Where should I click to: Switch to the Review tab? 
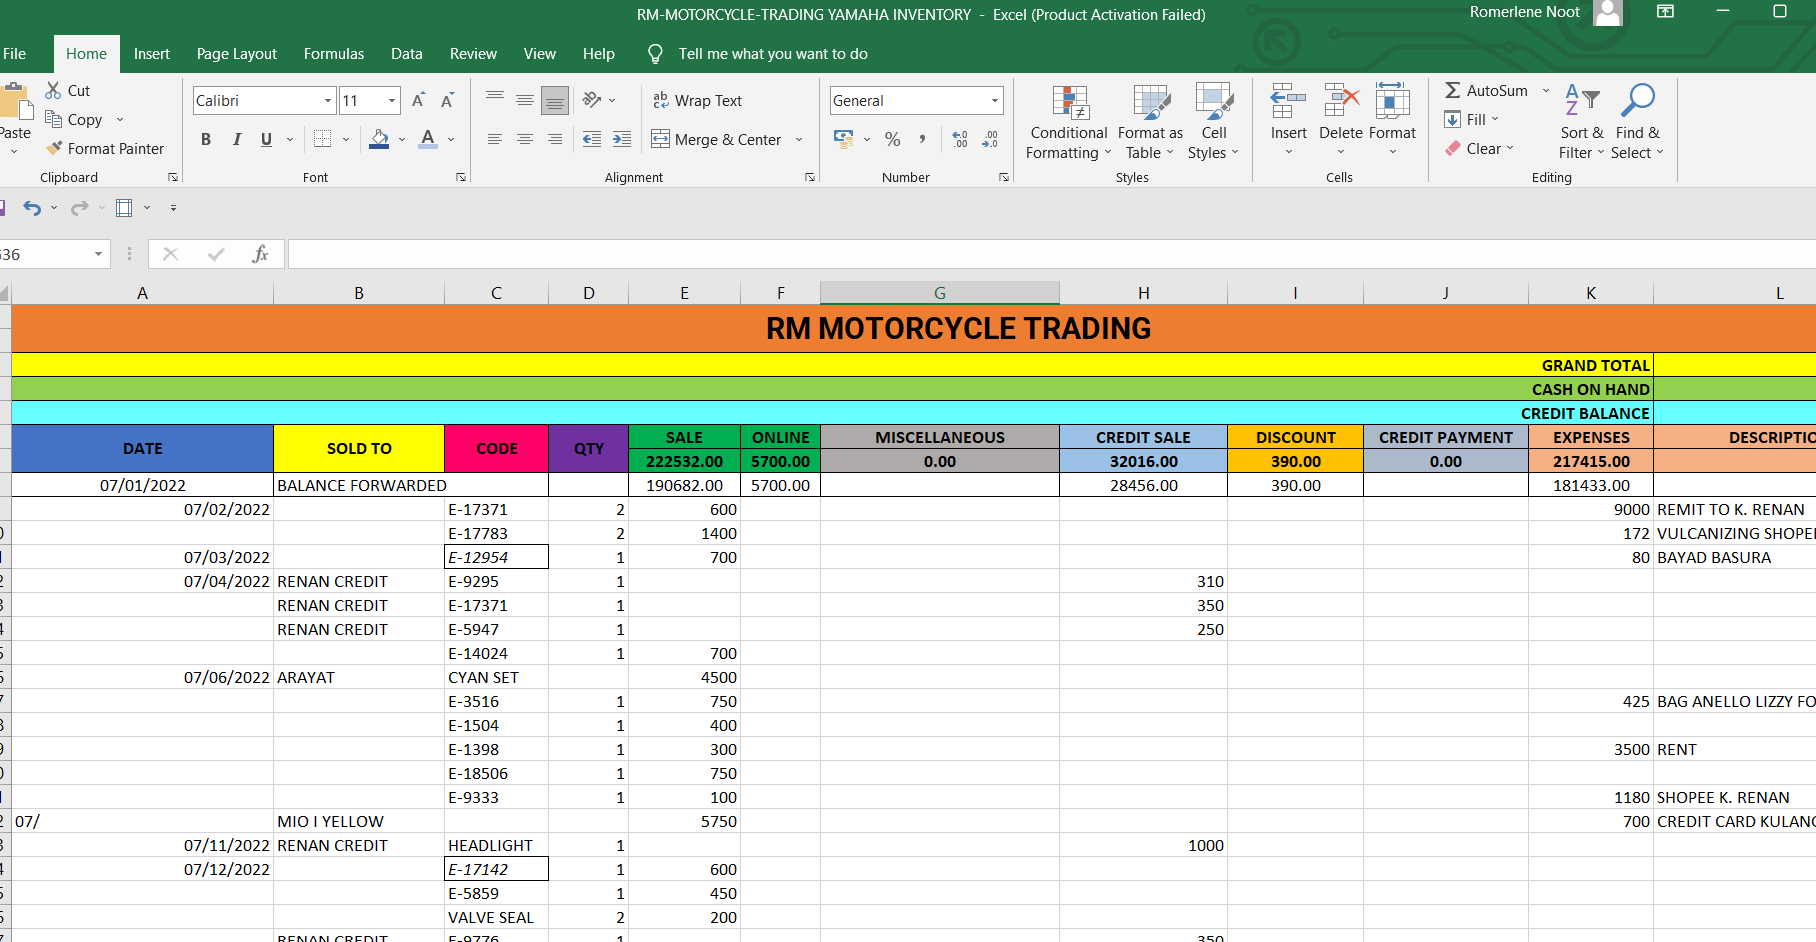click(x=473, y=54)
